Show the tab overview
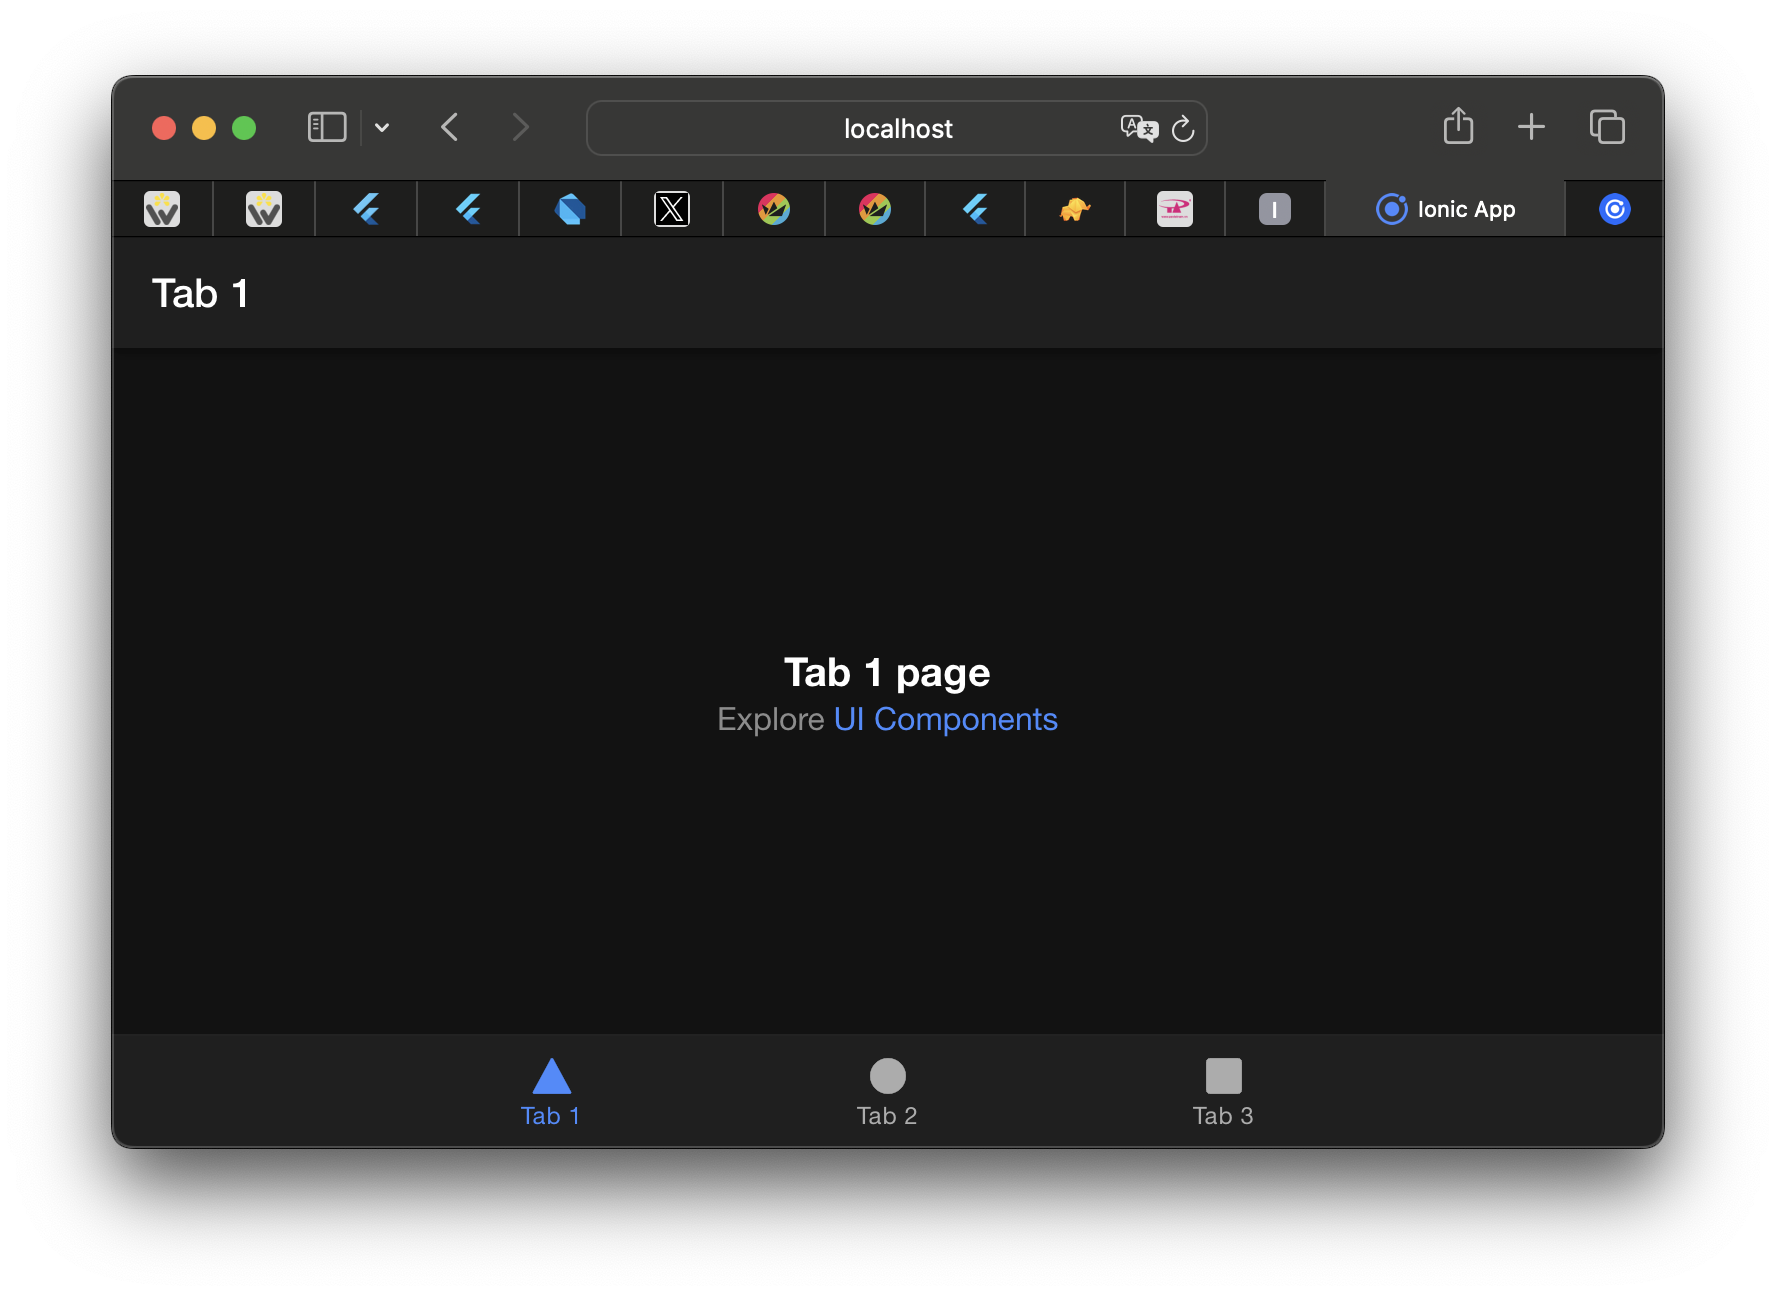 click(x=1607, y=127)
